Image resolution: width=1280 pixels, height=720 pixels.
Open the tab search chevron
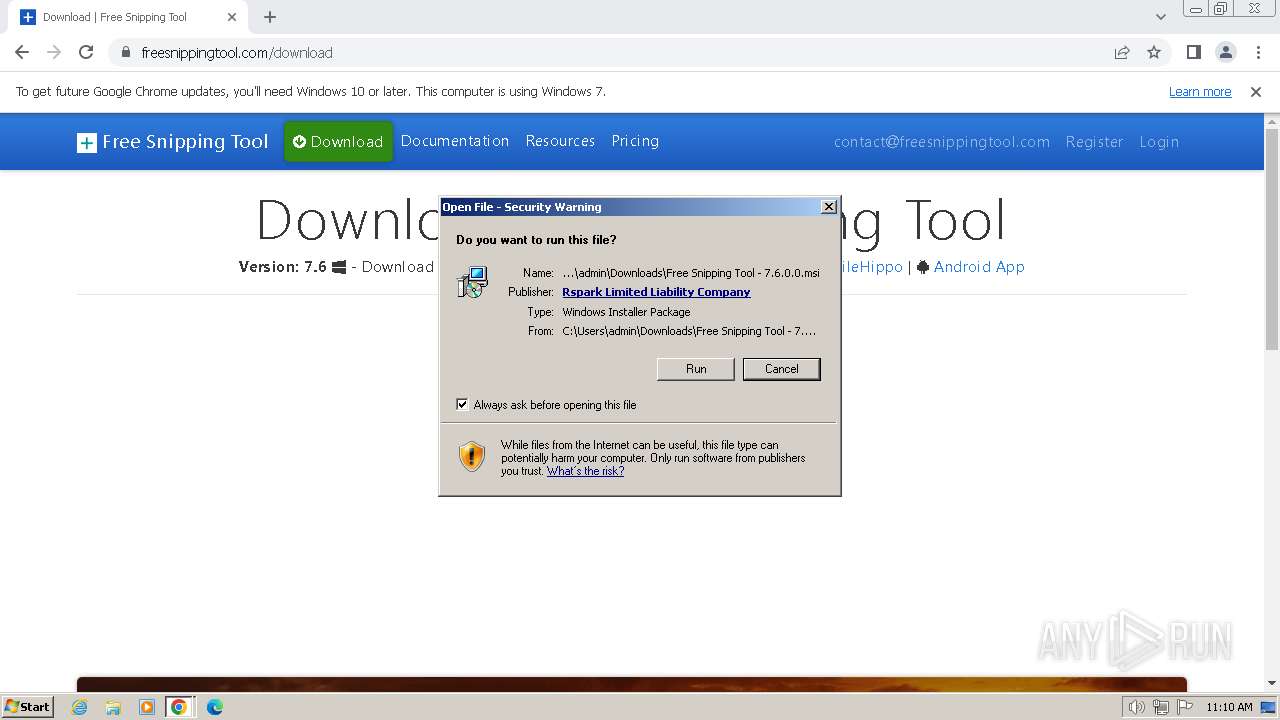pyautogui.click(x=1160, y=17)
